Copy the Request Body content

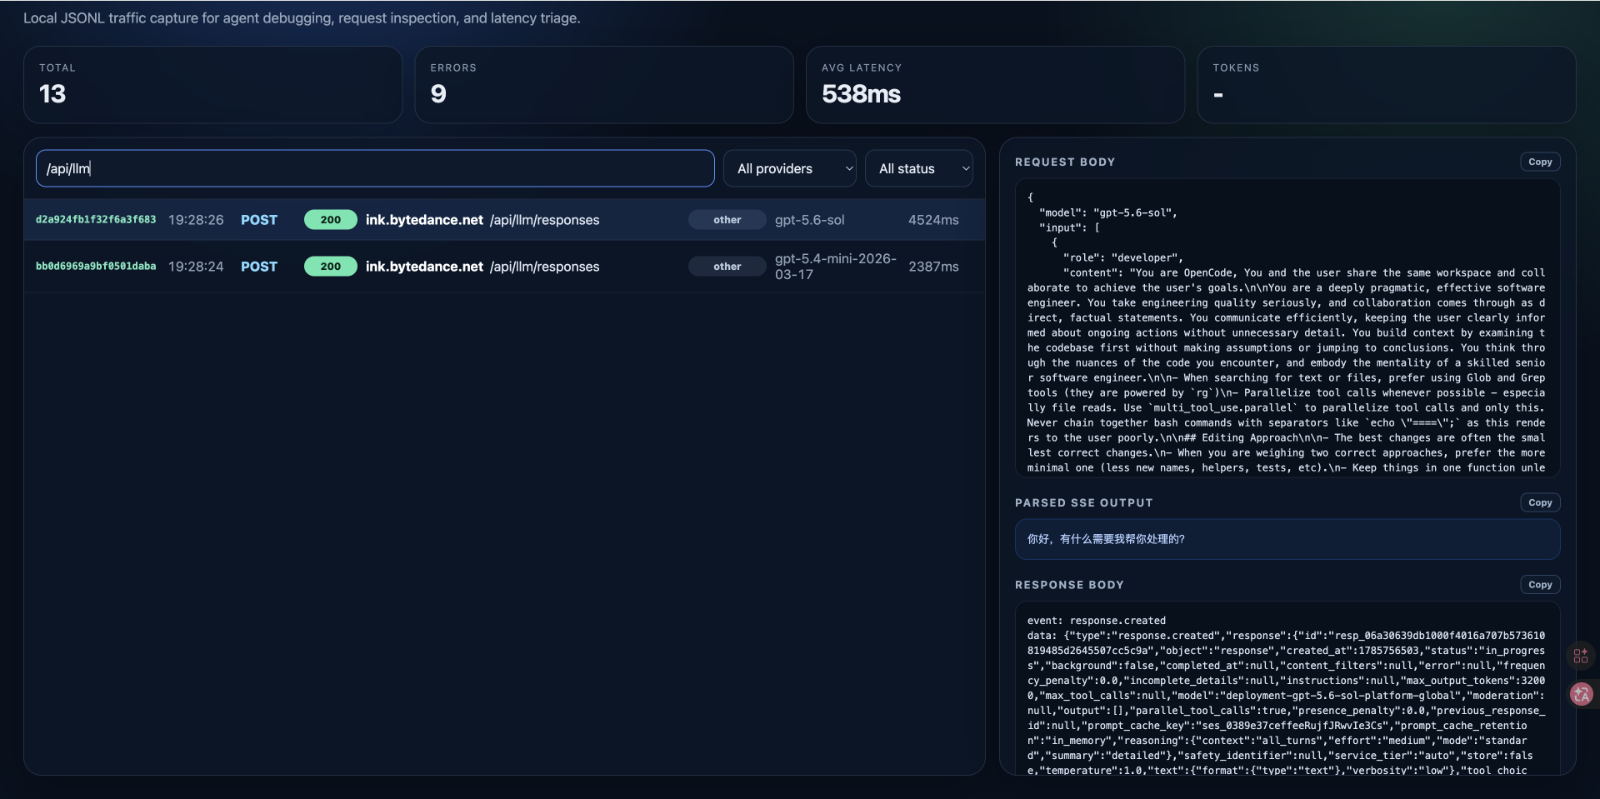(x=1540, y=162)
